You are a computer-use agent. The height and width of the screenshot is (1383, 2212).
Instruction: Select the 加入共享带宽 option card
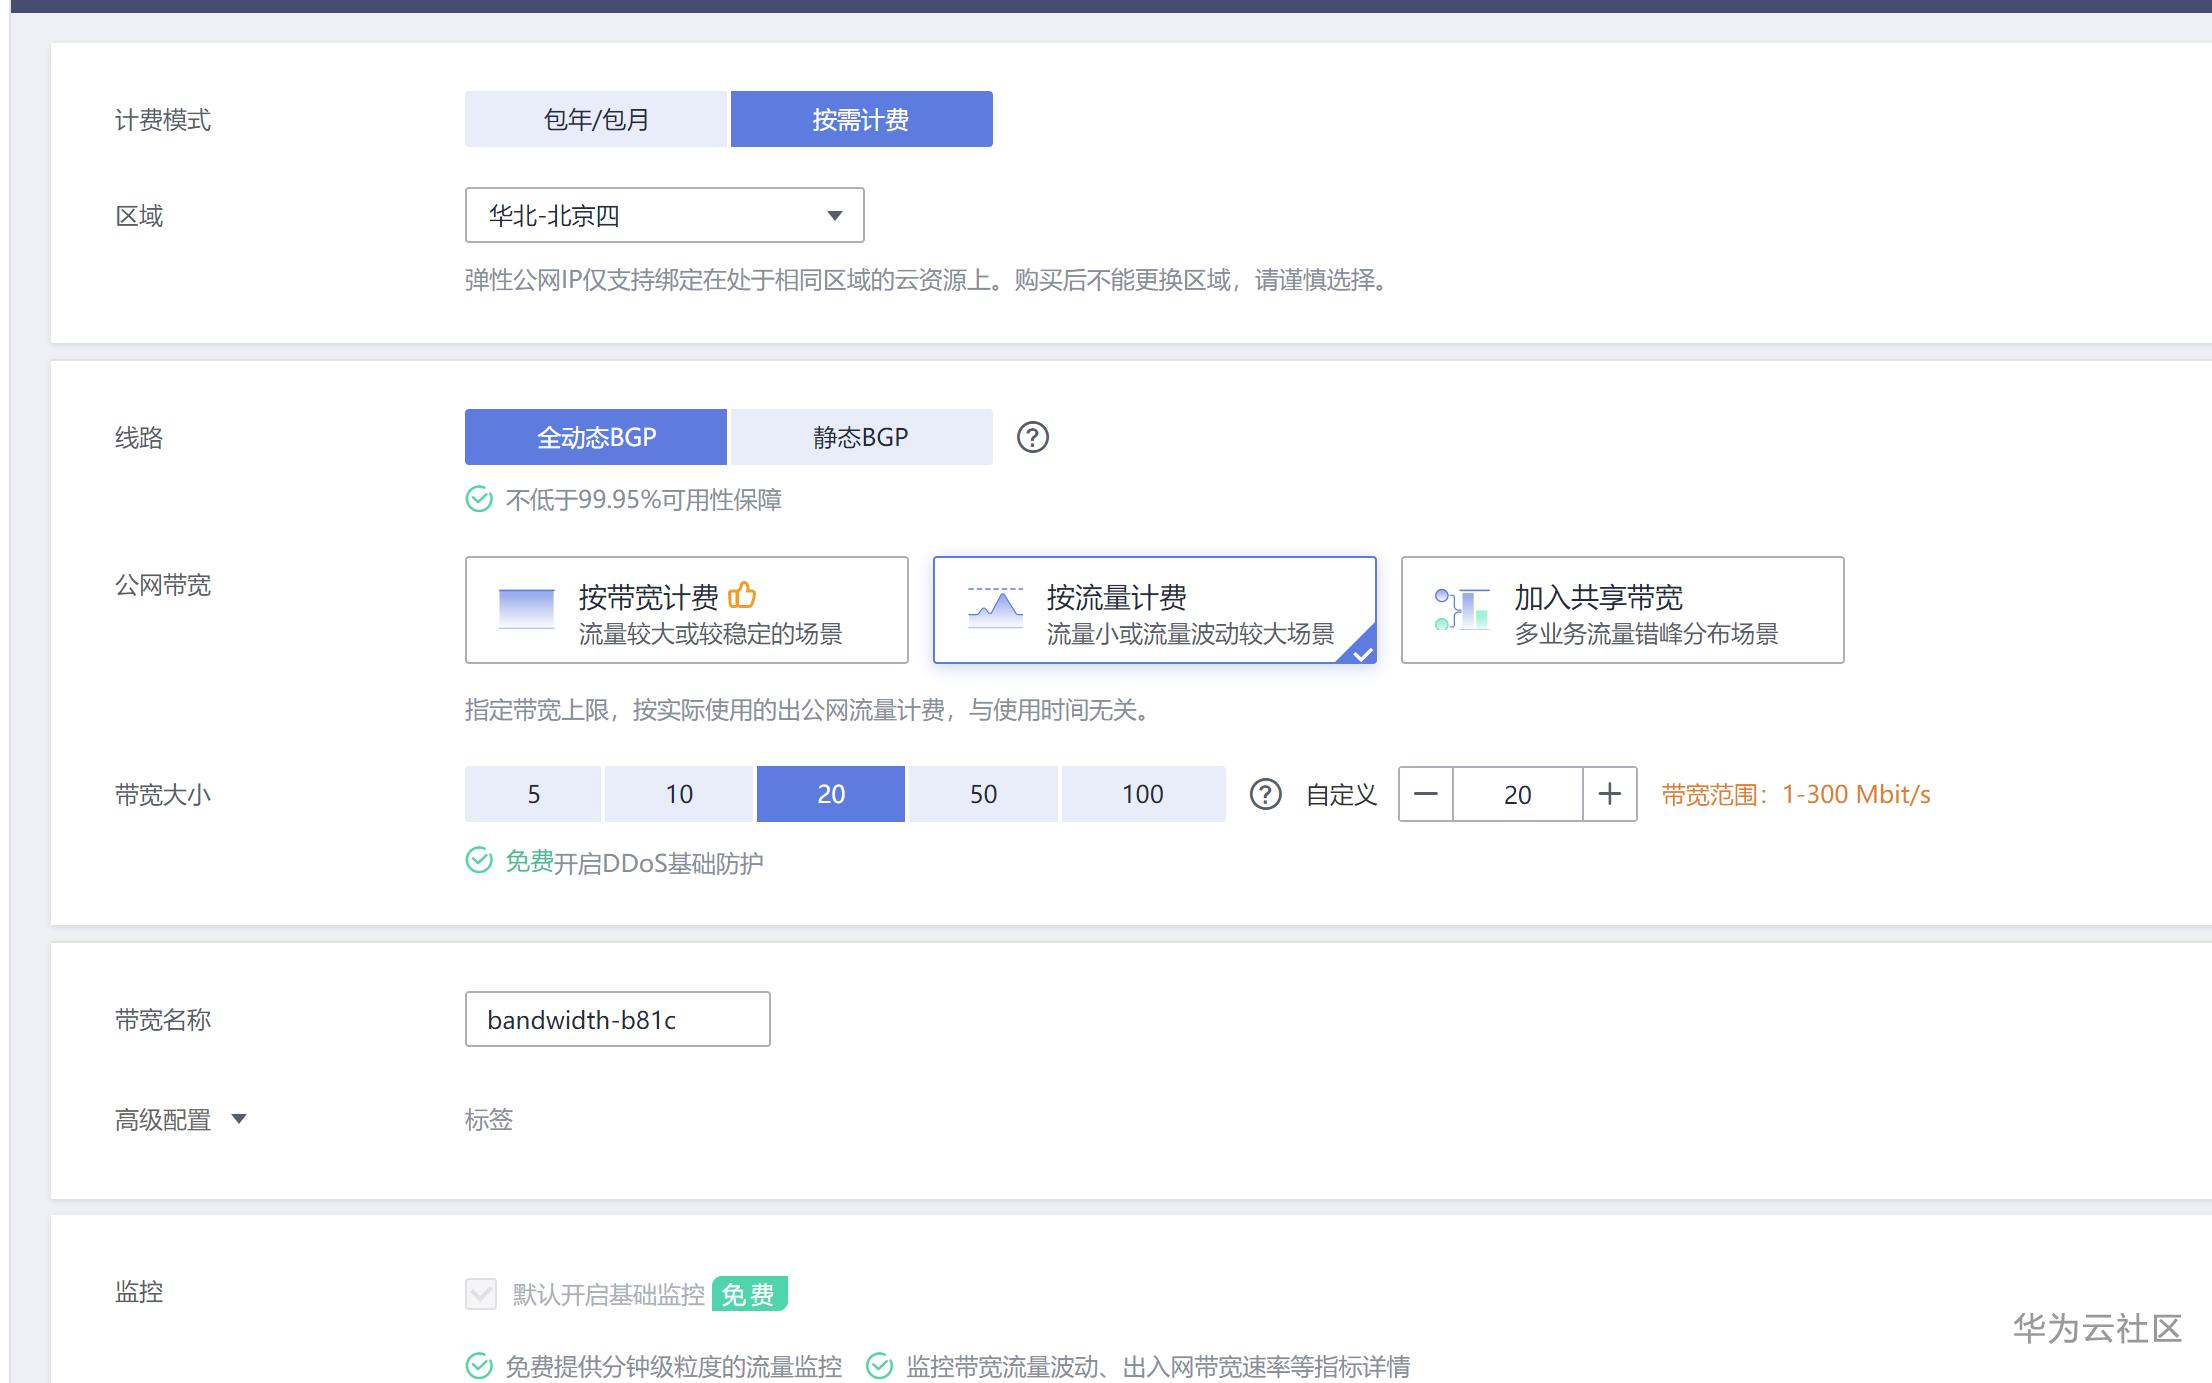click(1622, 610)
